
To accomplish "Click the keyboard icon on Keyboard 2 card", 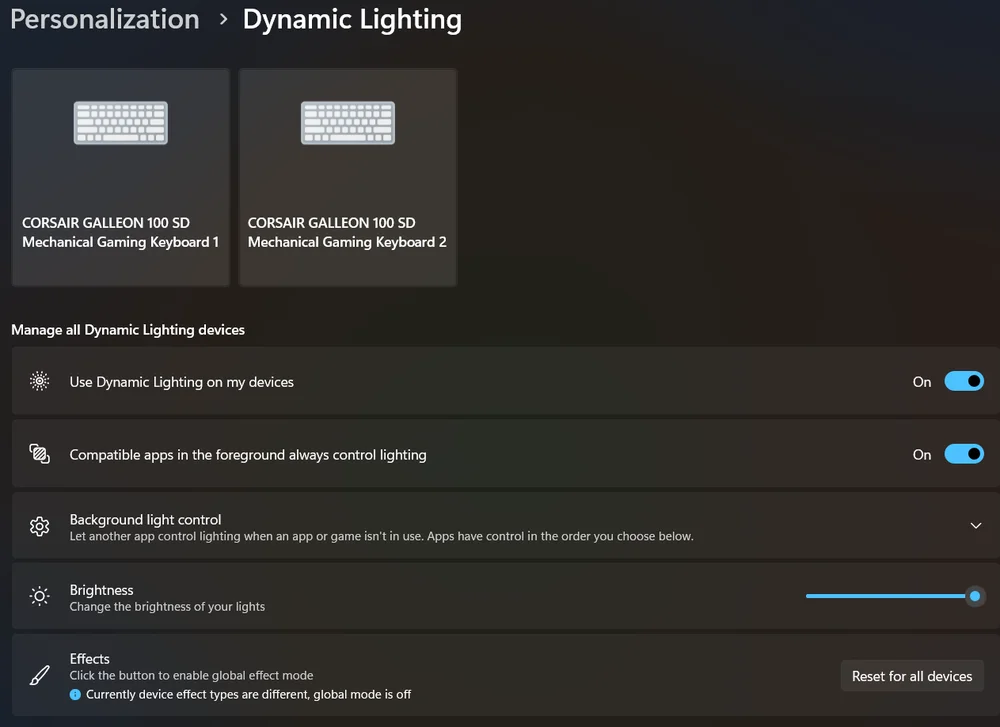I will pyautogui.click(x=348, y=122).
